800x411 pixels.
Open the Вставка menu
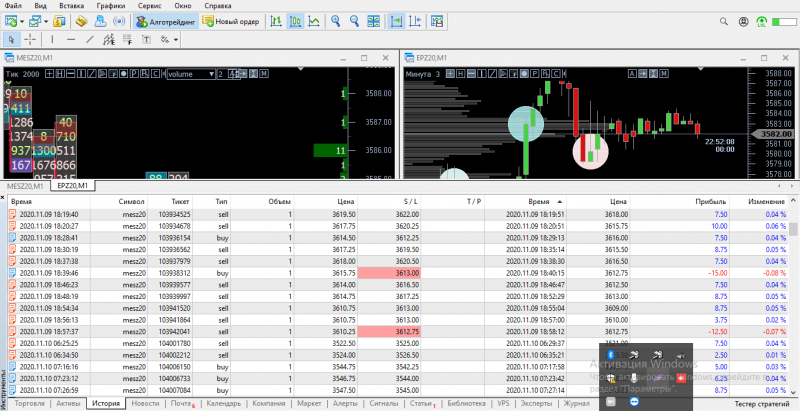71,6
